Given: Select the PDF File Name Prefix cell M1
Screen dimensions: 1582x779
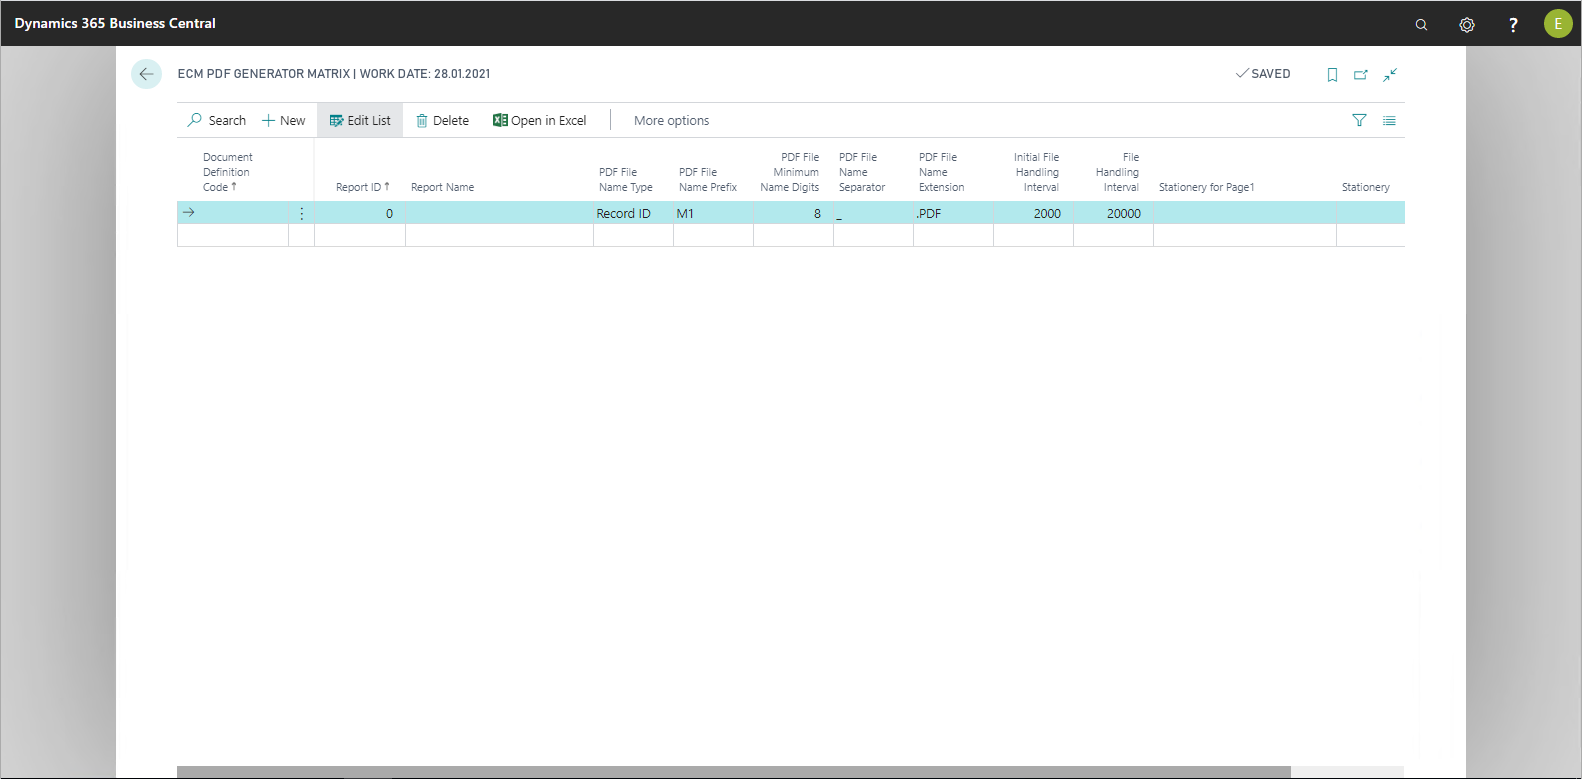Looking at the screenshot, I should pos(712,213).
